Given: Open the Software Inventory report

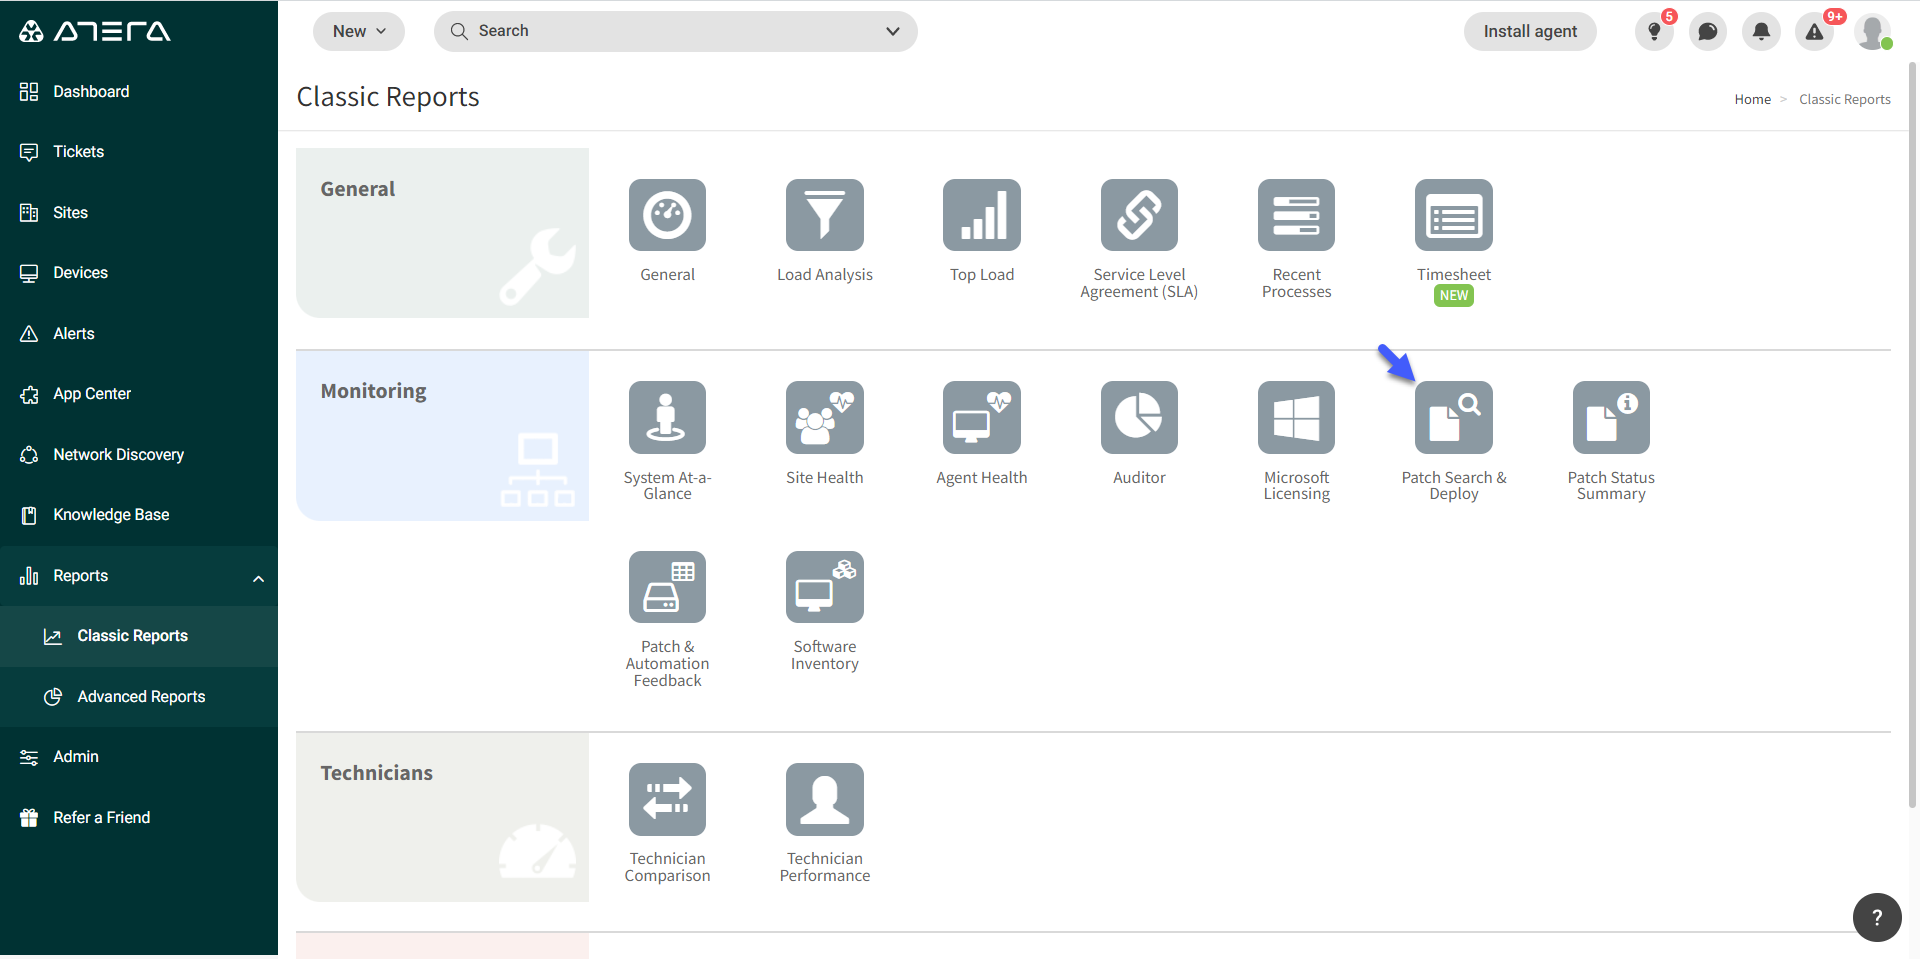Looking at the screenshot, I should [824, 587].
